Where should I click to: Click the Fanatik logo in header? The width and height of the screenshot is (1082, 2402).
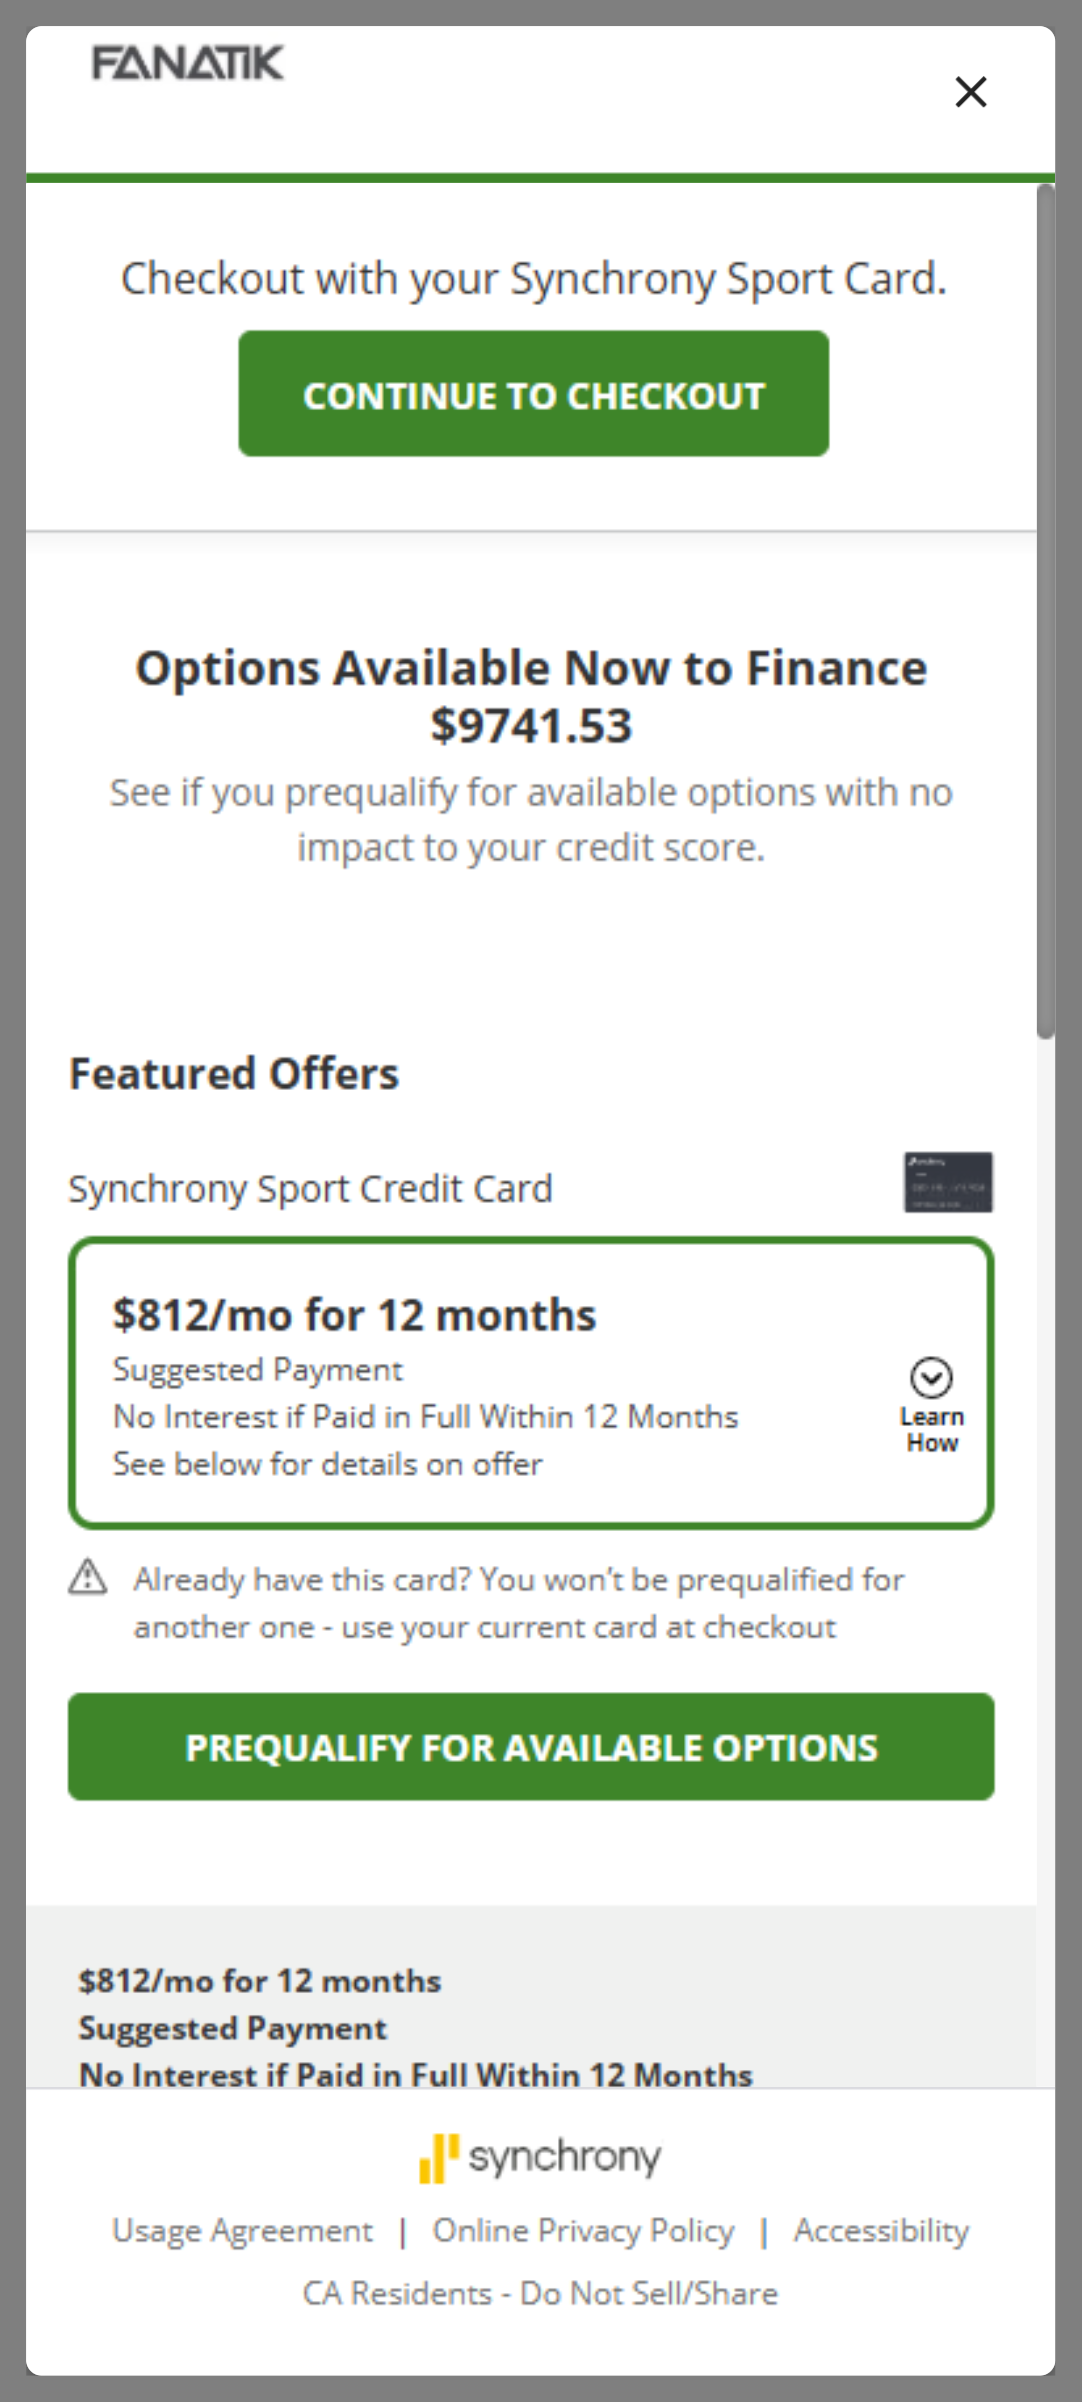(188, 63)
